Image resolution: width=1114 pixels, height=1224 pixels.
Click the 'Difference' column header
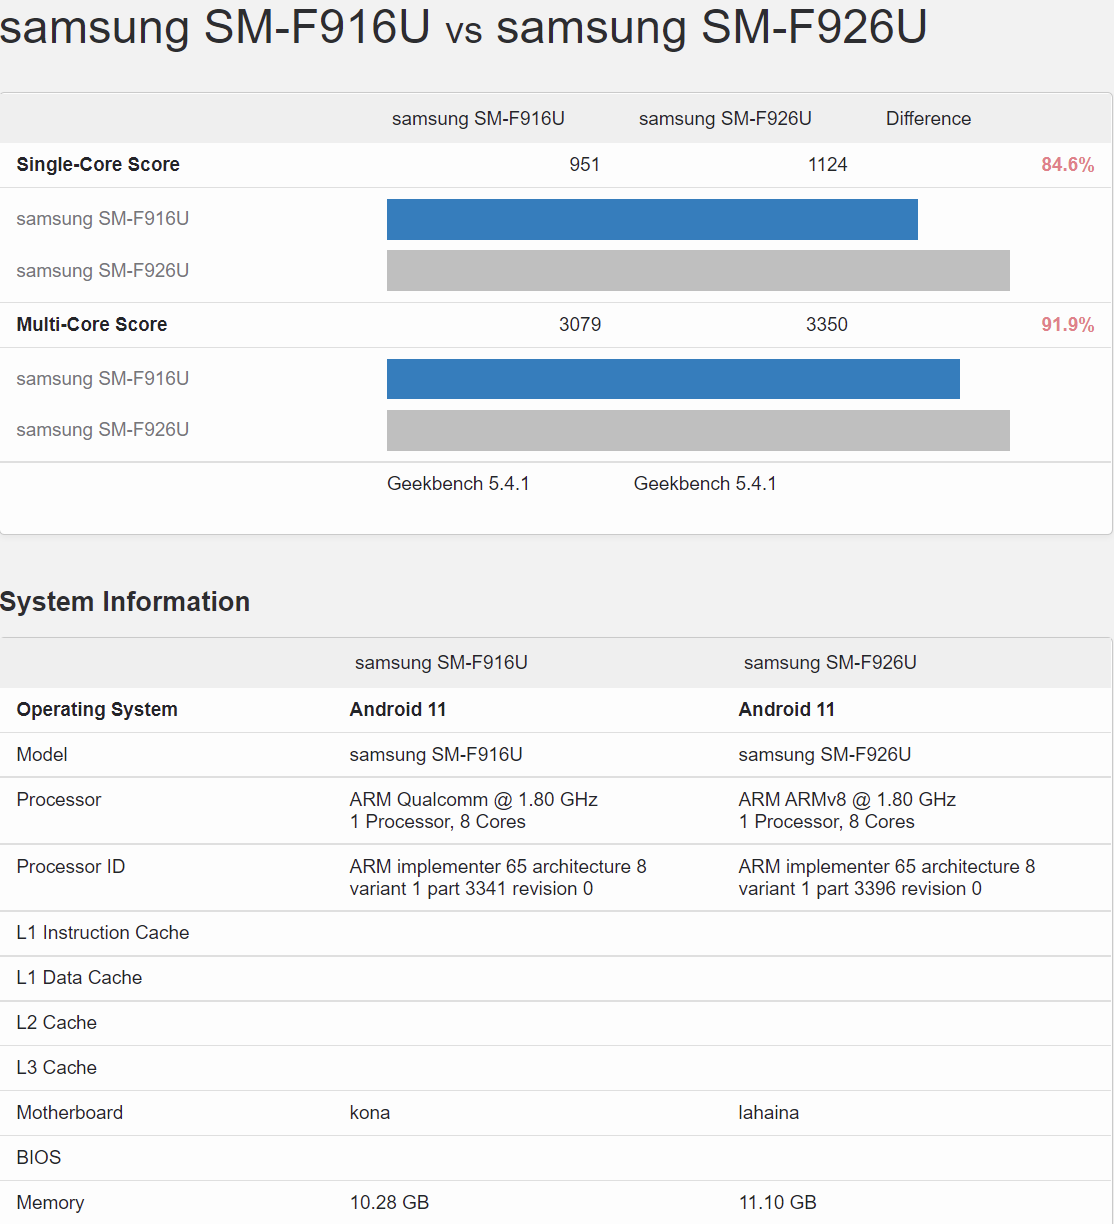928,119
